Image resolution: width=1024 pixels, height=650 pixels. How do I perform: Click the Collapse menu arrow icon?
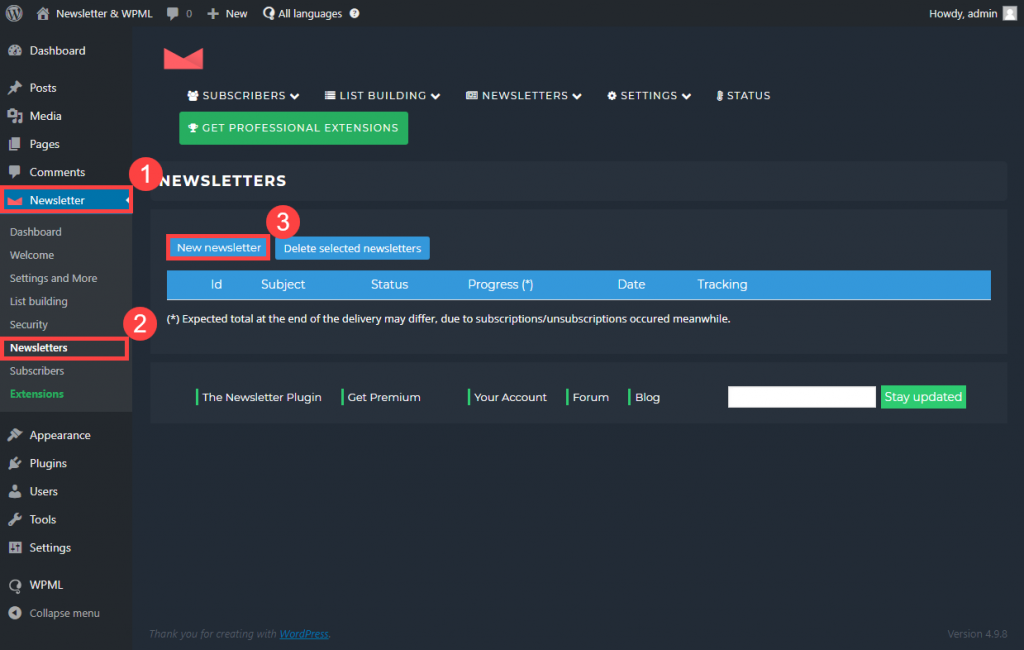click(15, 613)
